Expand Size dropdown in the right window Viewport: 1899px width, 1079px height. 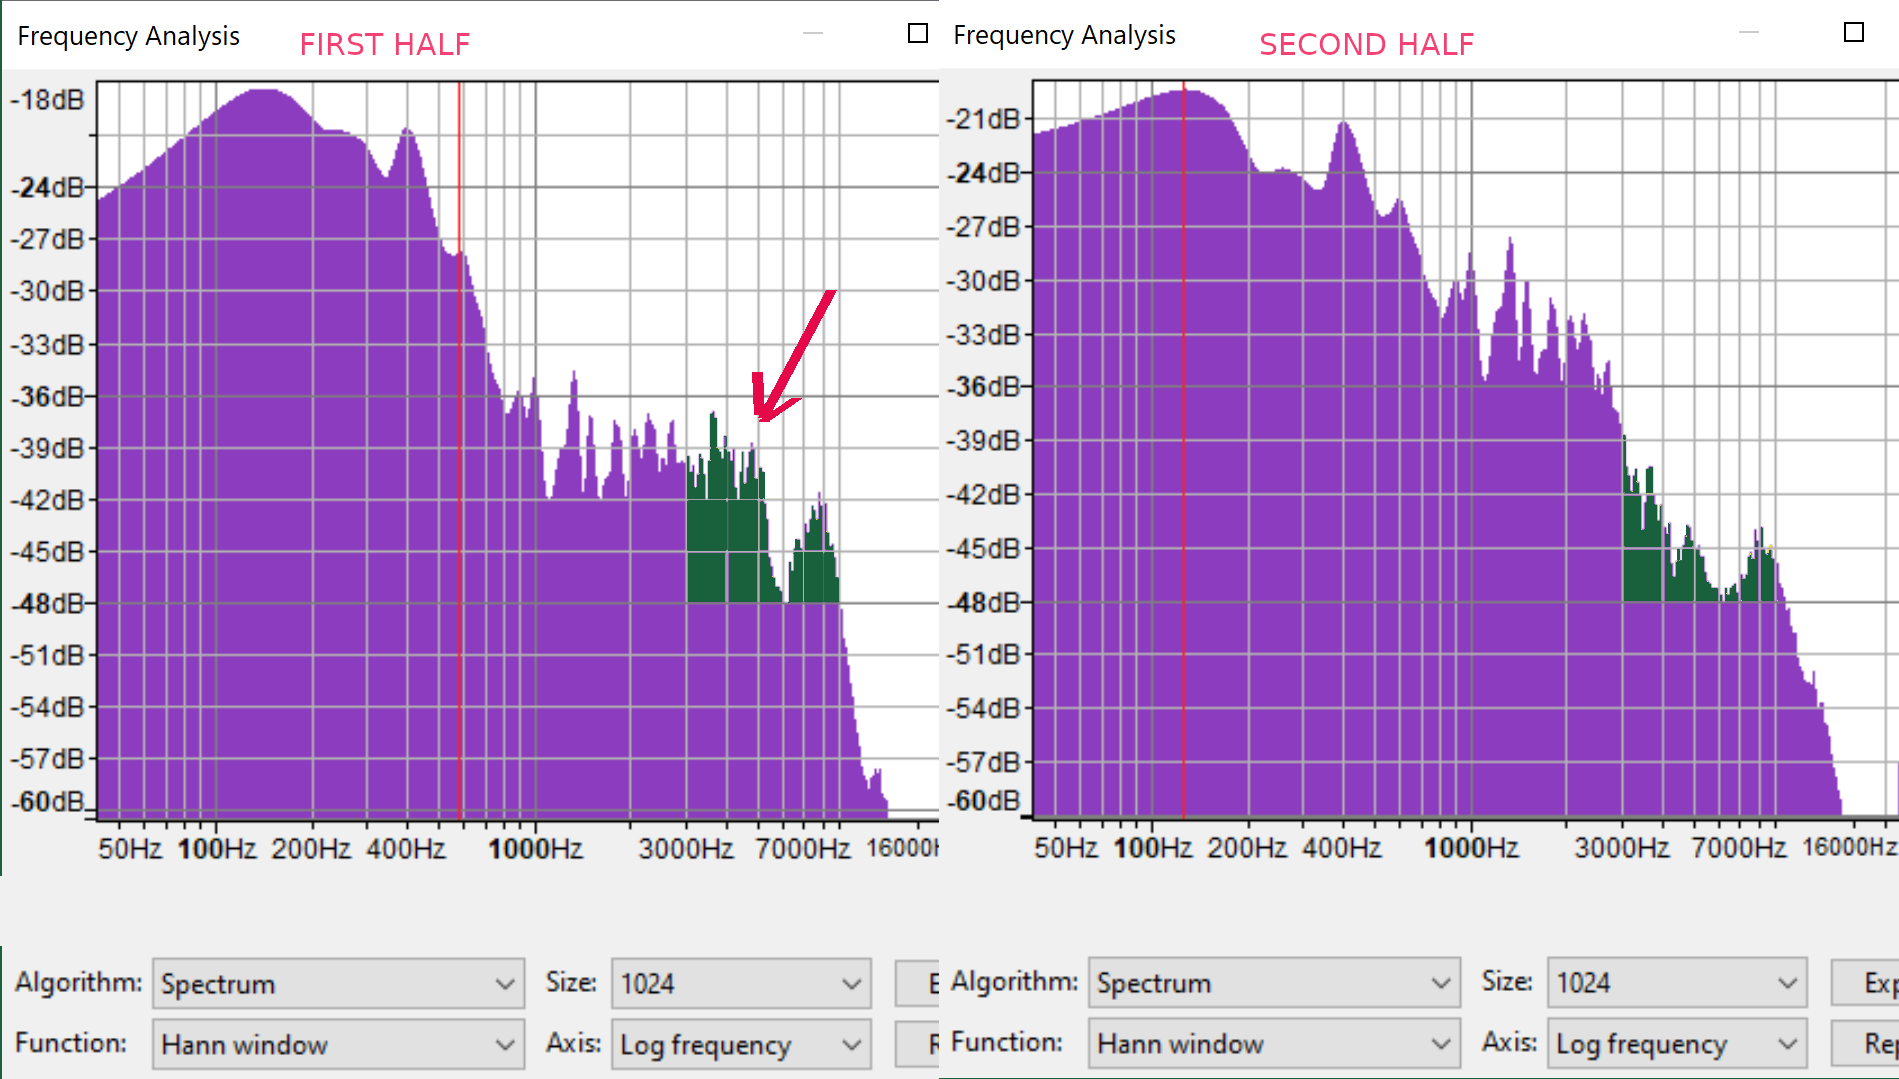point(1677,983)
